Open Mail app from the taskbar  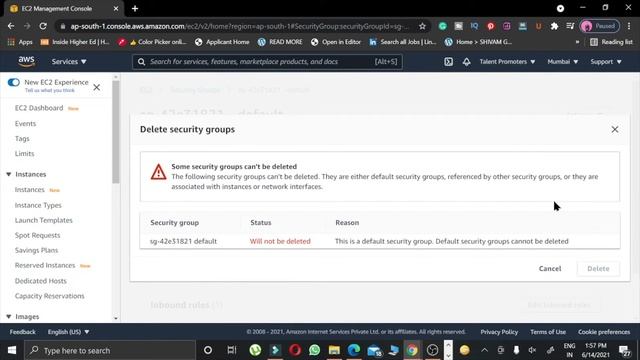(374, 350)
